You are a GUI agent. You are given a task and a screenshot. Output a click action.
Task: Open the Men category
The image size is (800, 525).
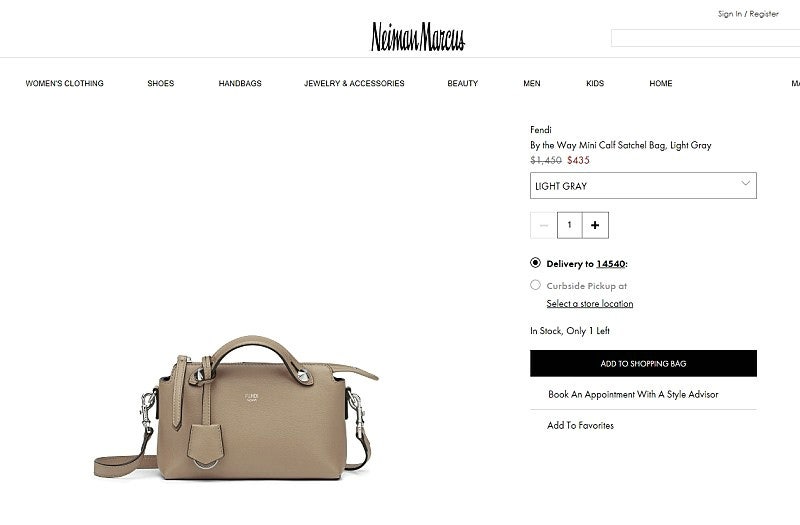click(x=532, y=83)
